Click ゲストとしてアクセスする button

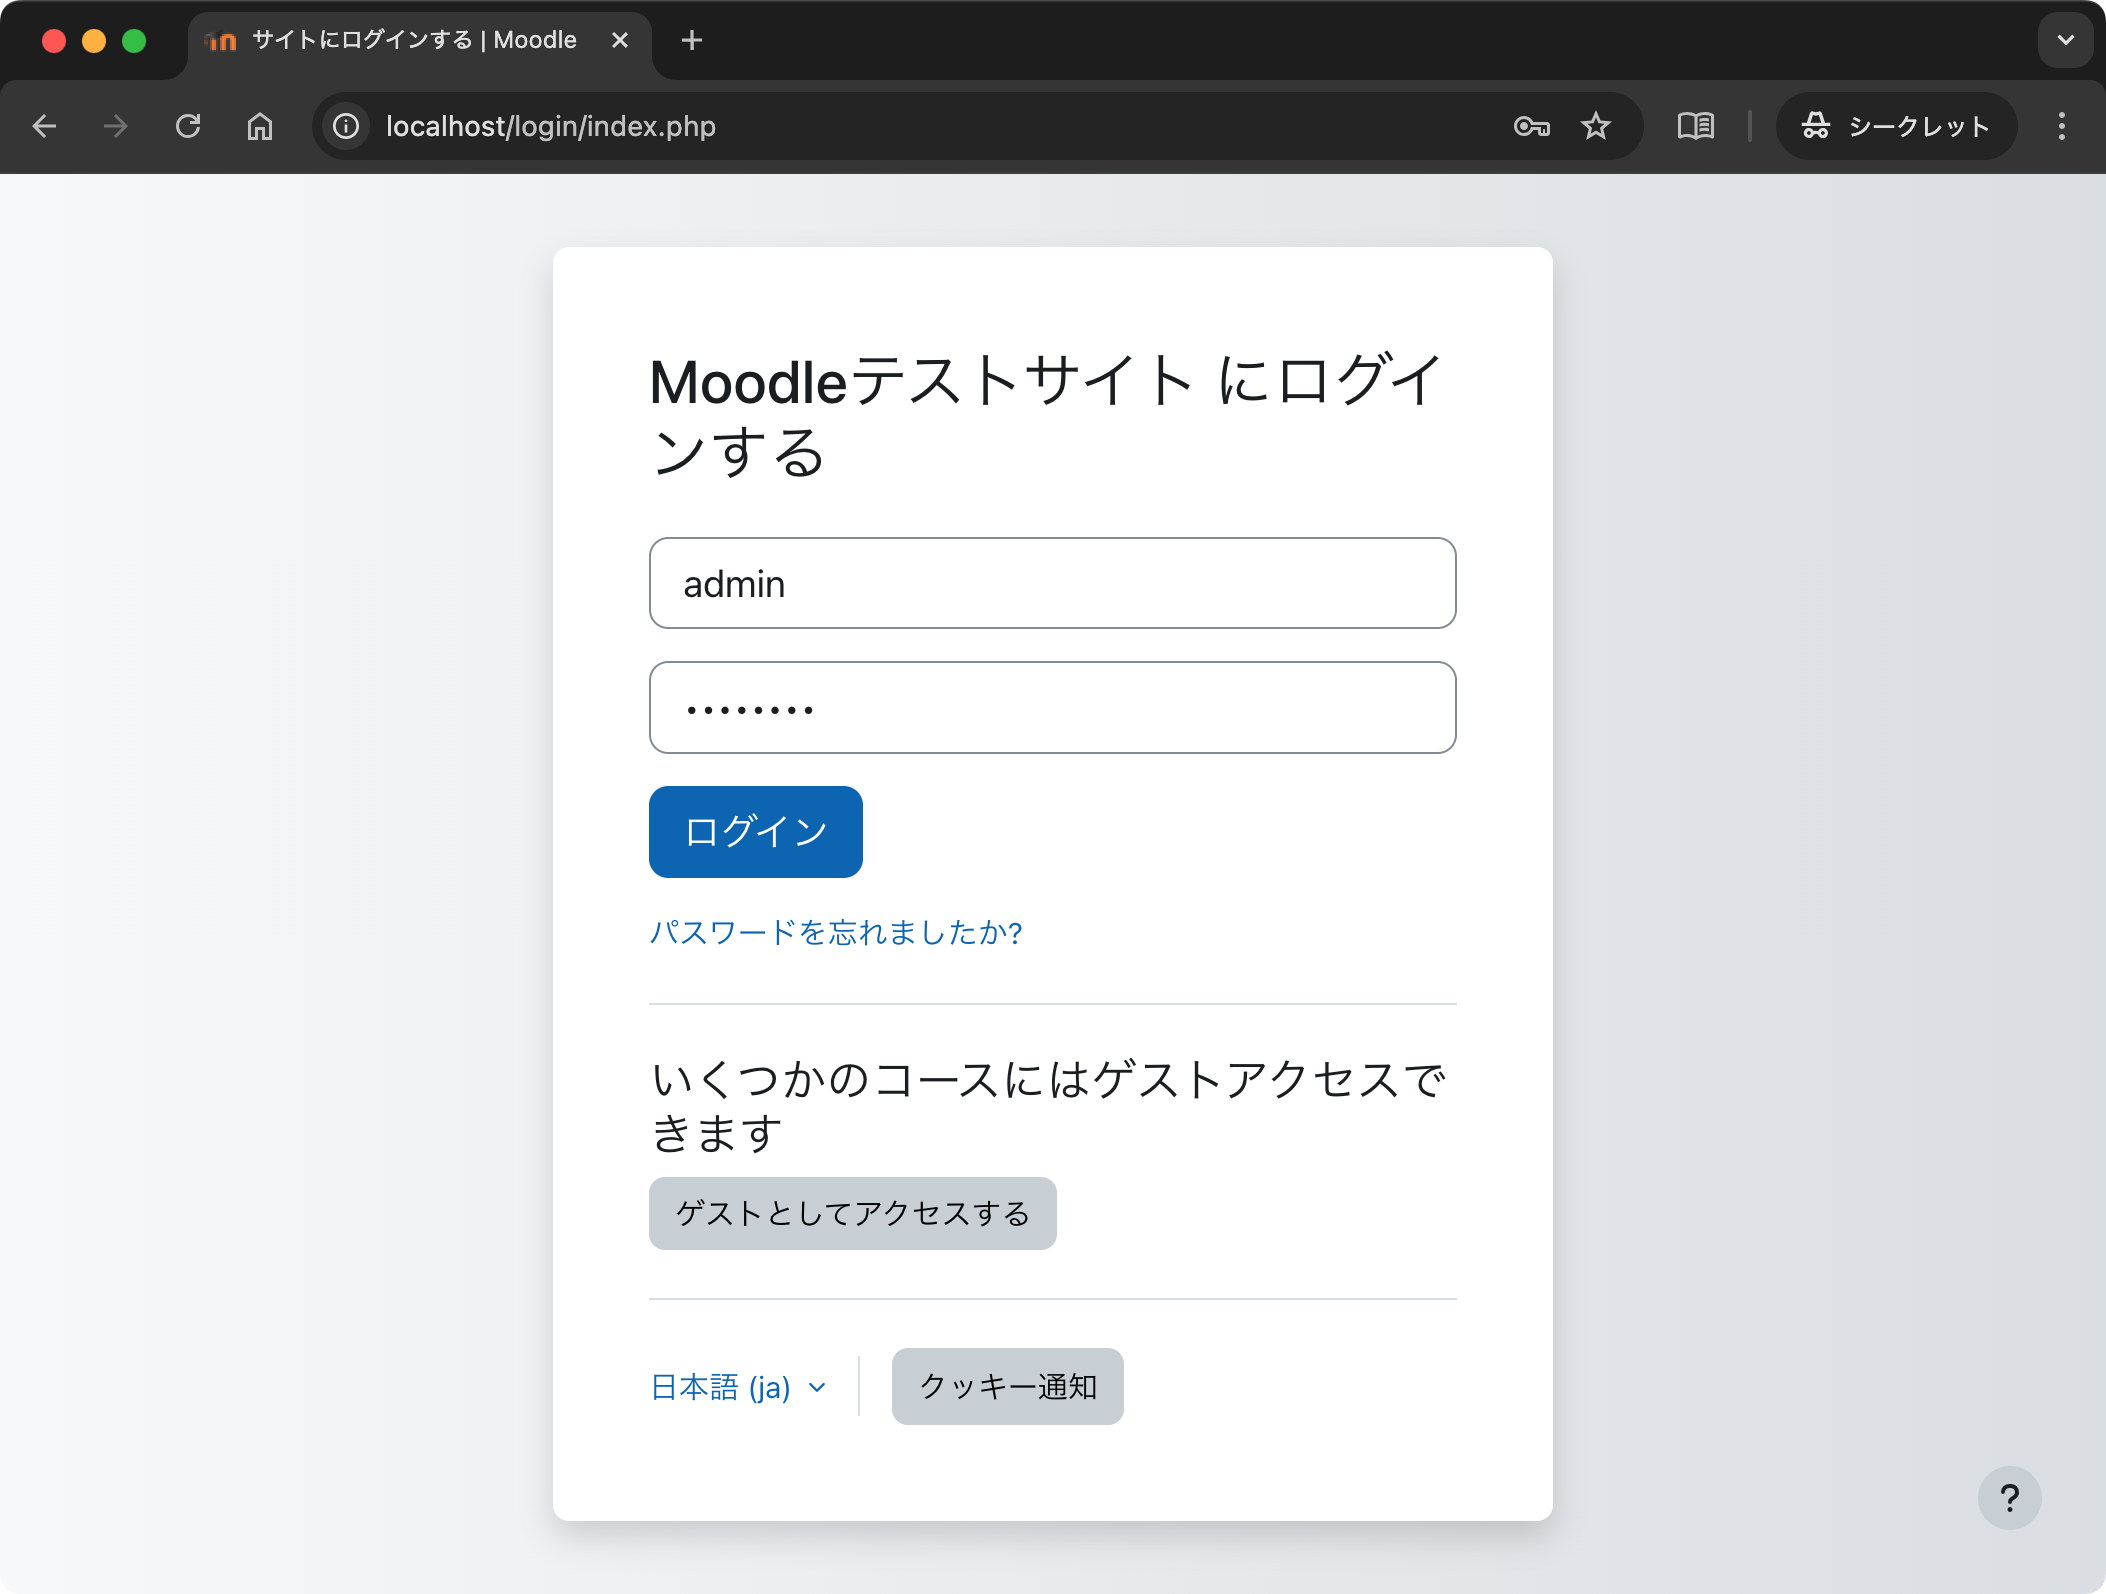tap(852, 1213)
